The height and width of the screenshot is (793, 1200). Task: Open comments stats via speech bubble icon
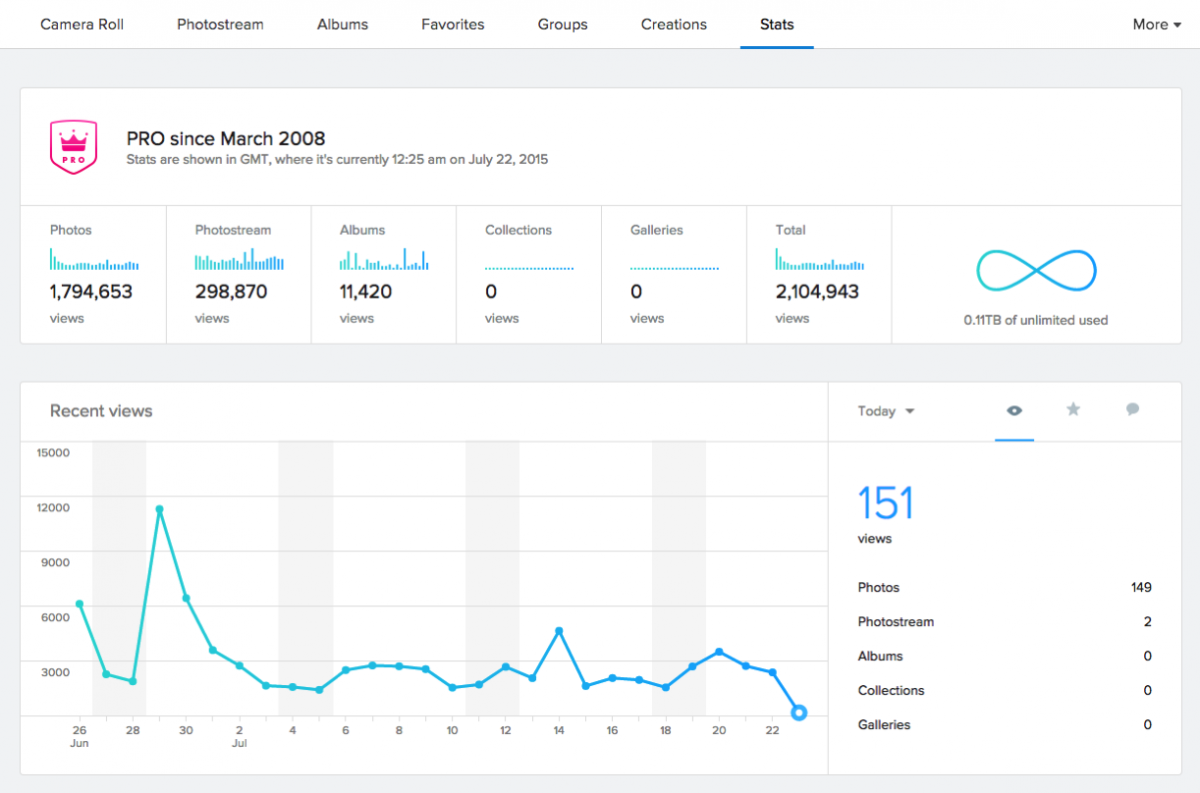pyautogui.click(x=1132, y=410)
